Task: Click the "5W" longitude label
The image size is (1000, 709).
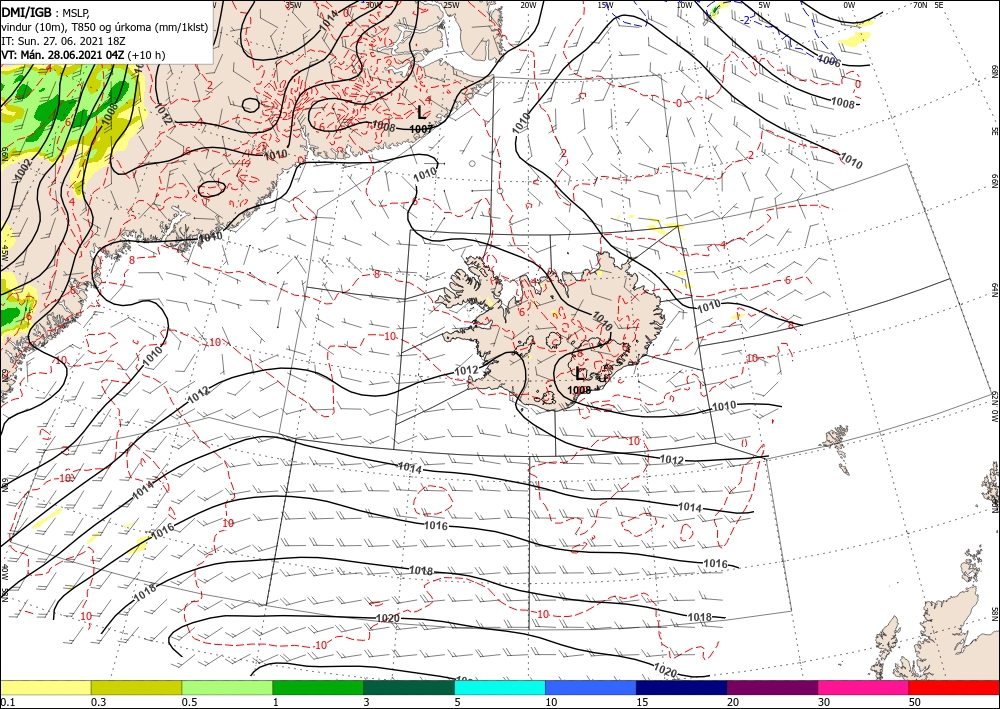Action: (764, 5)
